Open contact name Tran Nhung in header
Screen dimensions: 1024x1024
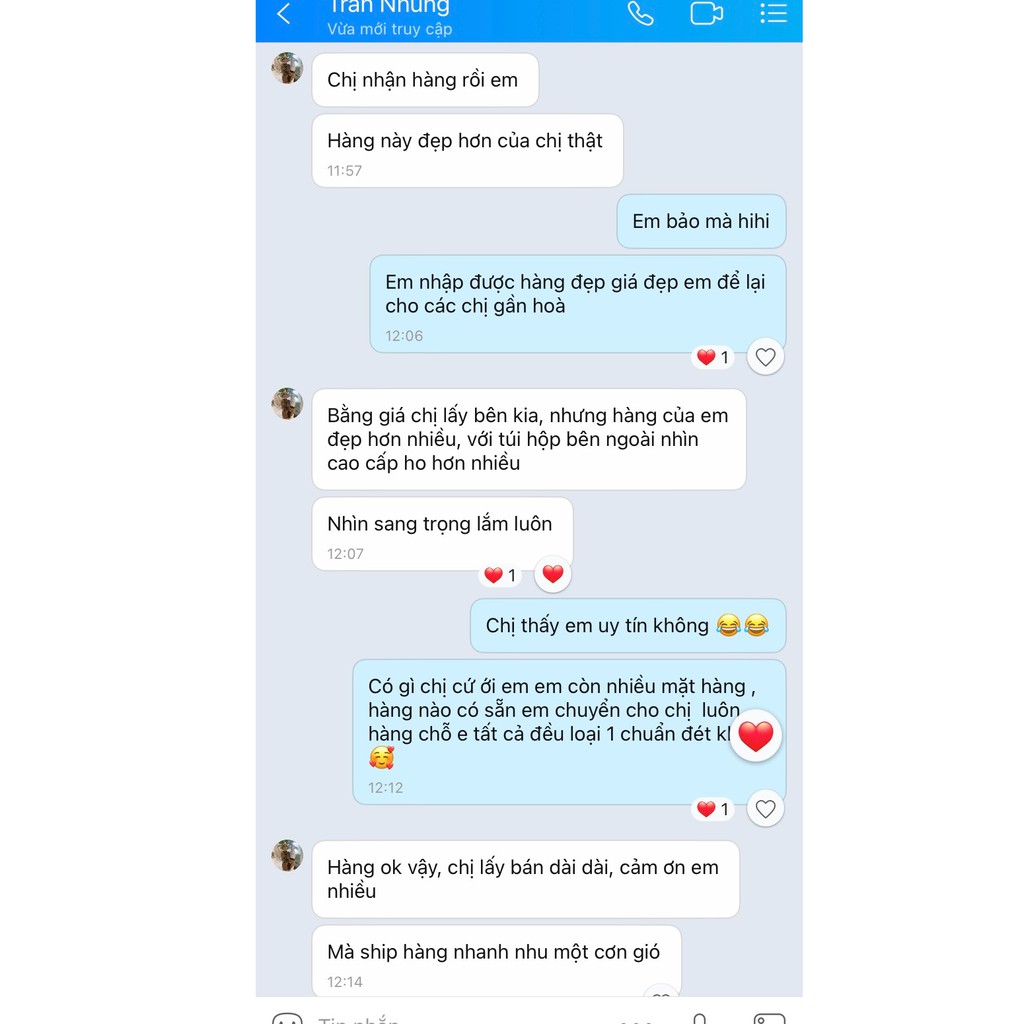389,7
